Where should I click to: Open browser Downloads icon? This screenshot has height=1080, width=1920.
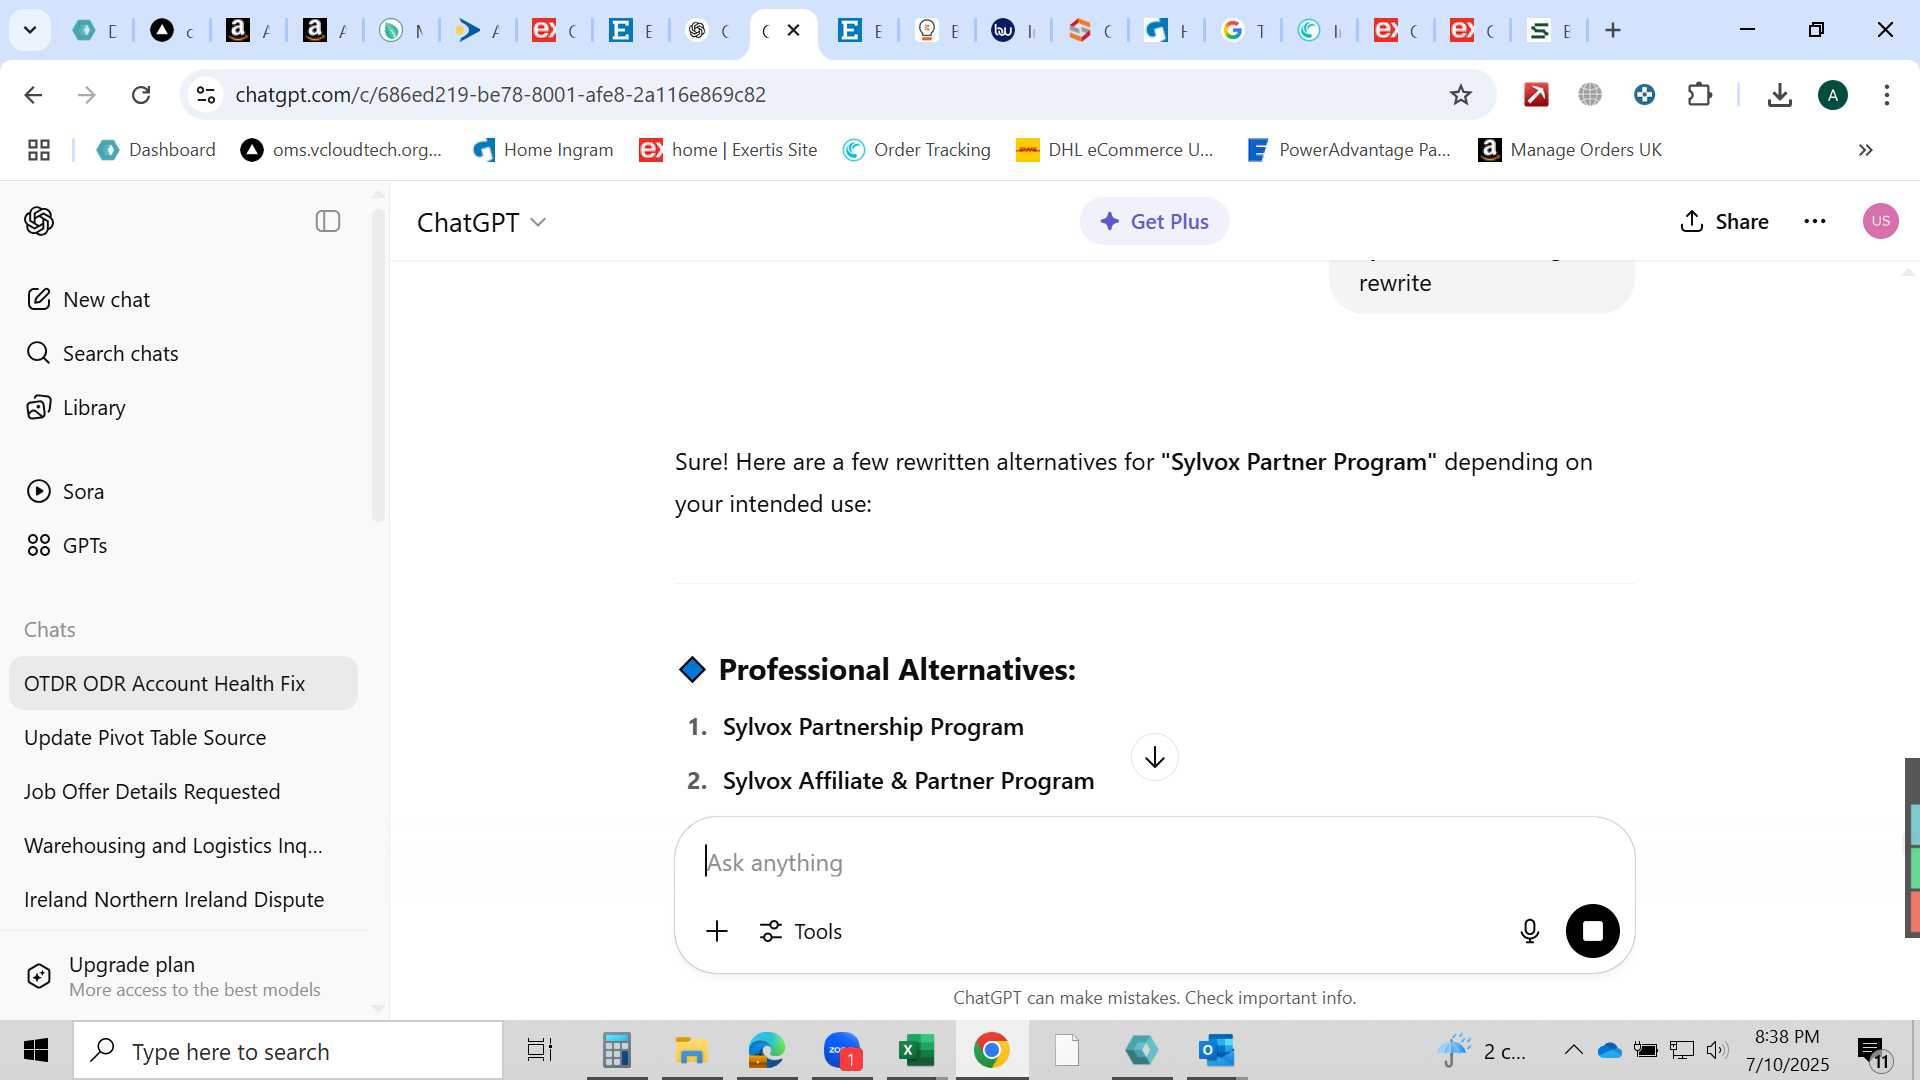[1779, 94]
